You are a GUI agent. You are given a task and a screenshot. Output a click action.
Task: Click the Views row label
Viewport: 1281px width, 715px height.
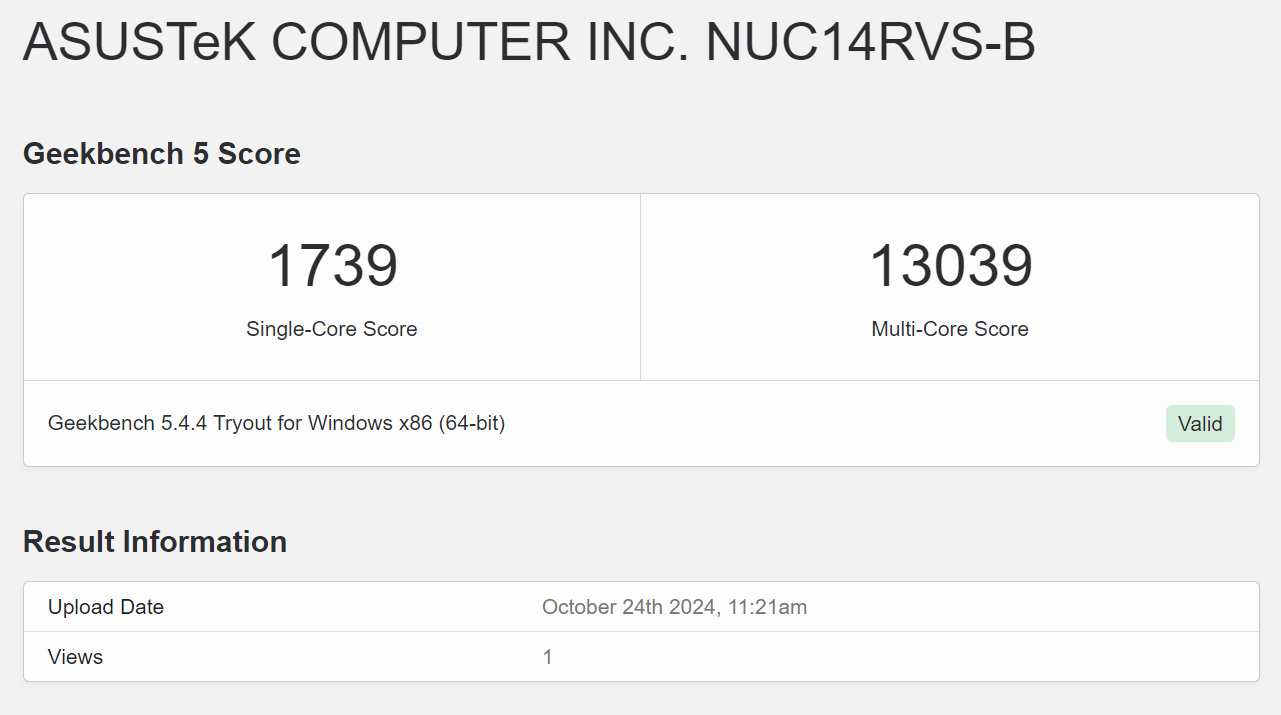(76, 657)
